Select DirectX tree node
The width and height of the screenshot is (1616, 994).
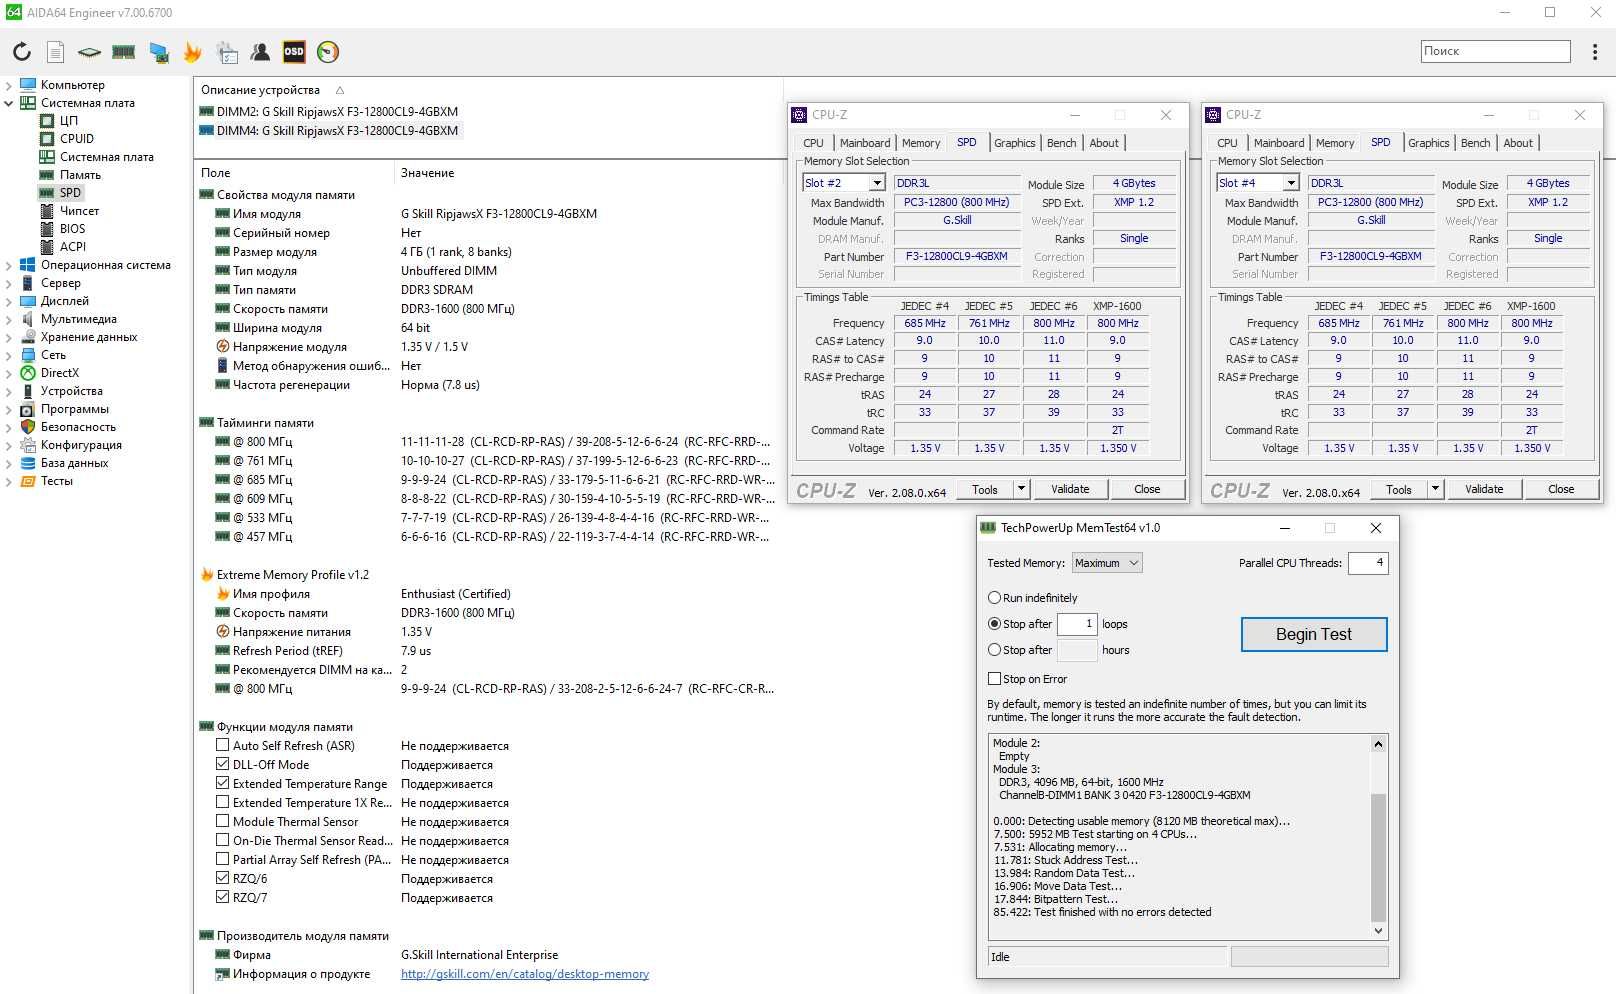tap(59, 373)
